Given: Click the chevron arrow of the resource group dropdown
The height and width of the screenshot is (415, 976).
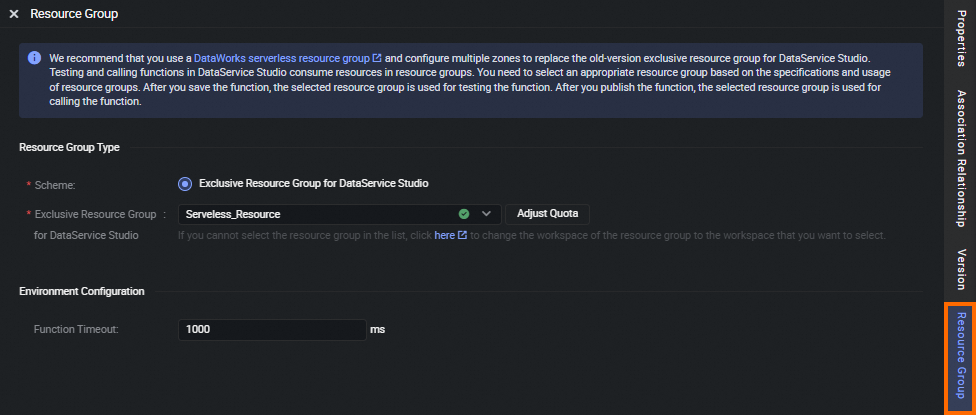Looking at the screenshot, I should coord(487,214).
